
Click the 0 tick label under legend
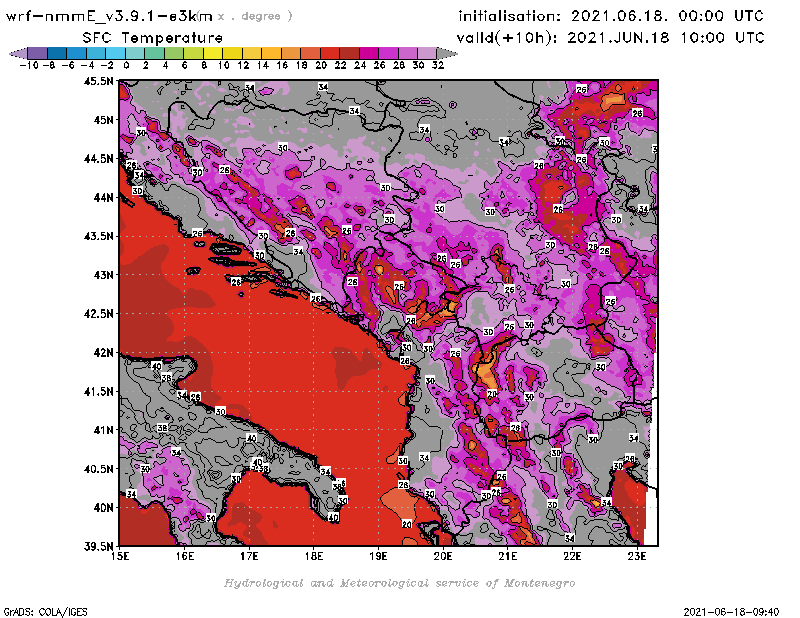(126, 65)
